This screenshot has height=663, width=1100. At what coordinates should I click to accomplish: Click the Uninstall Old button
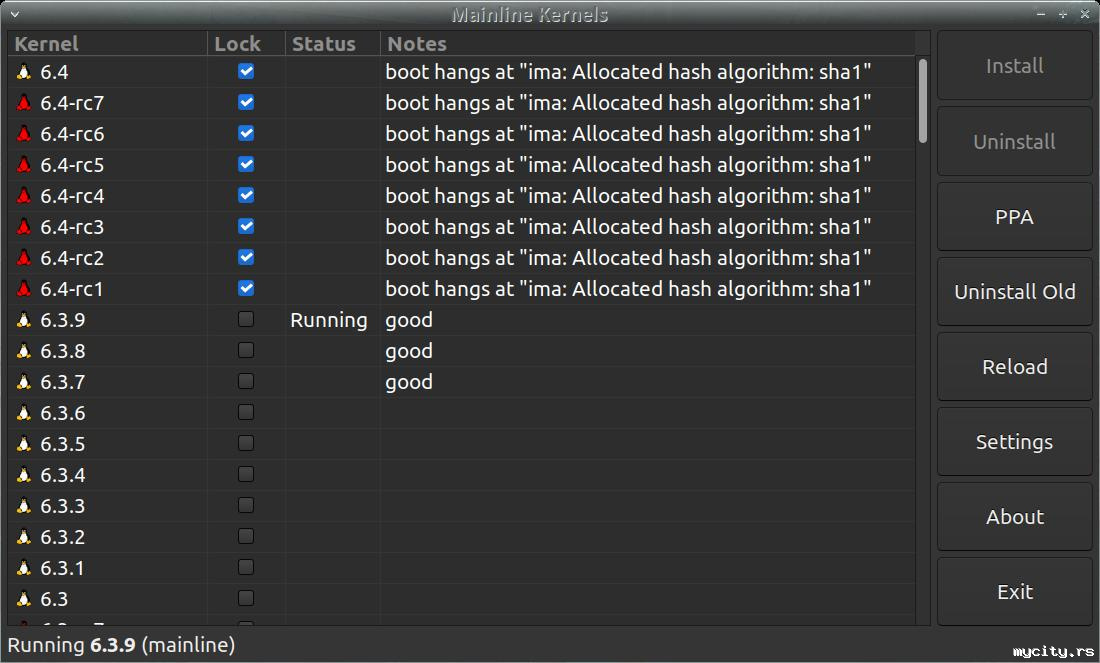point(1014,292)
